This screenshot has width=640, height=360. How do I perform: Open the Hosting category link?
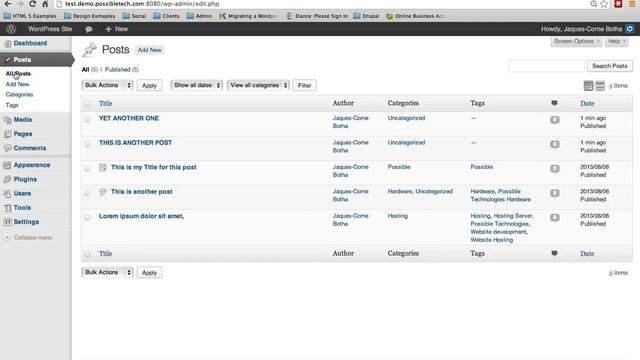(x=398, y=216)
